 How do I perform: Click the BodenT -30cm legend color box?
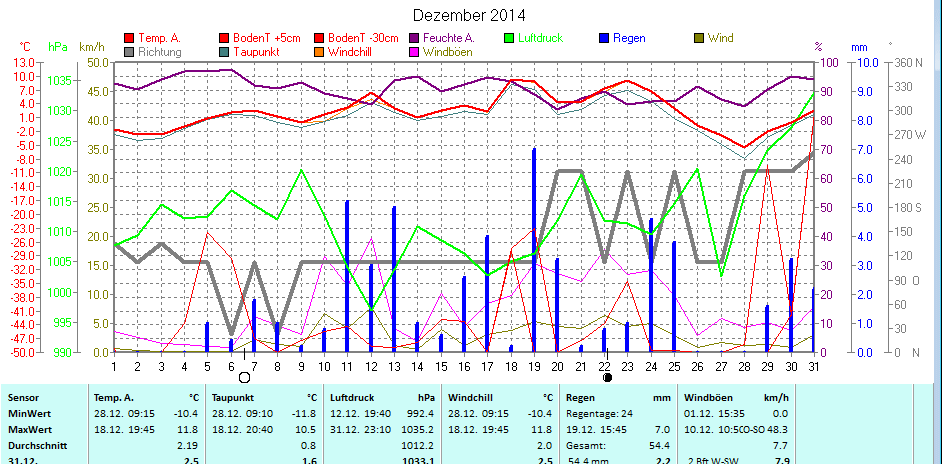pos(318,38)
